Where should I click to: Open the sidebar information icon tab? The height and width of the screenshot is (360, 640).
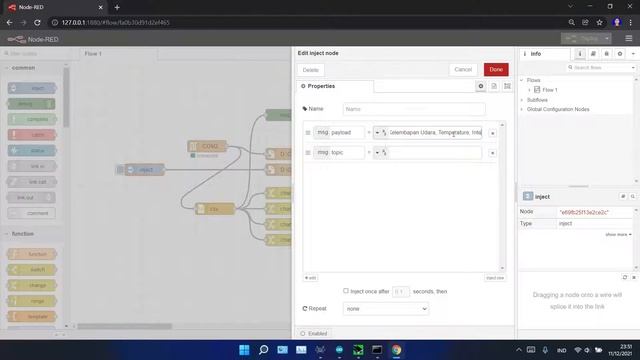580,54
